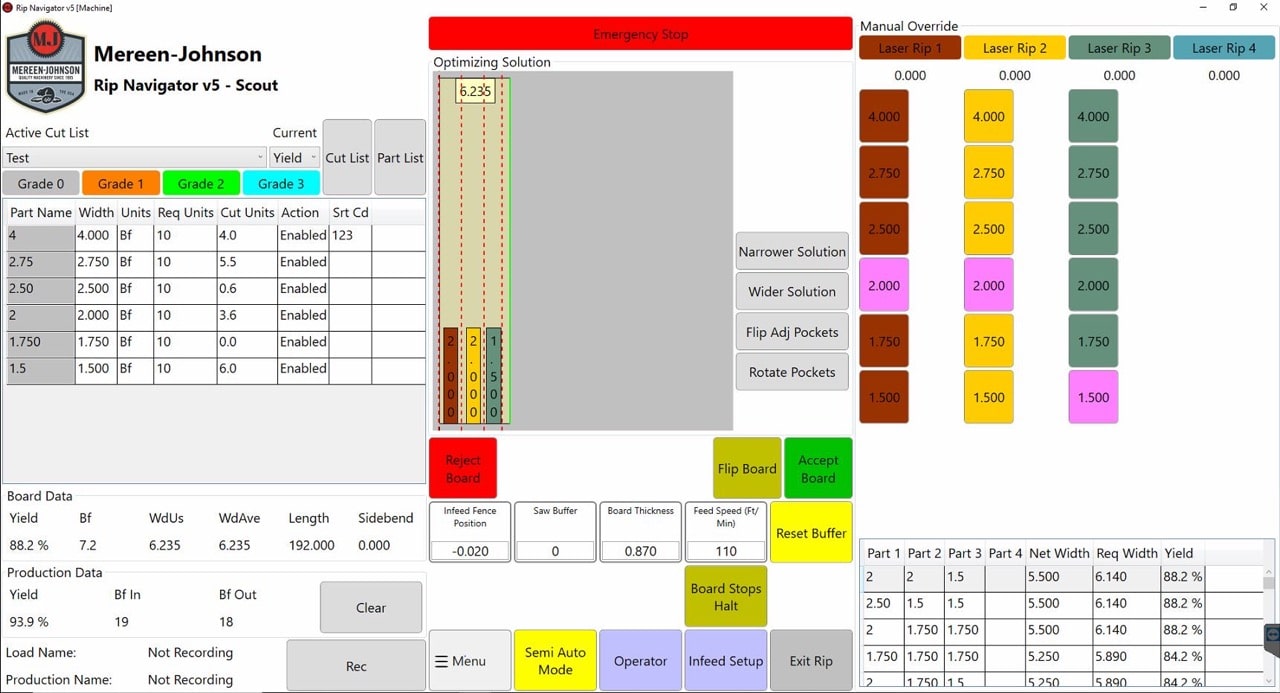1280x693 pixels.
Task: Select the Laser Rip 3 override header
Action: point(1119,48)
